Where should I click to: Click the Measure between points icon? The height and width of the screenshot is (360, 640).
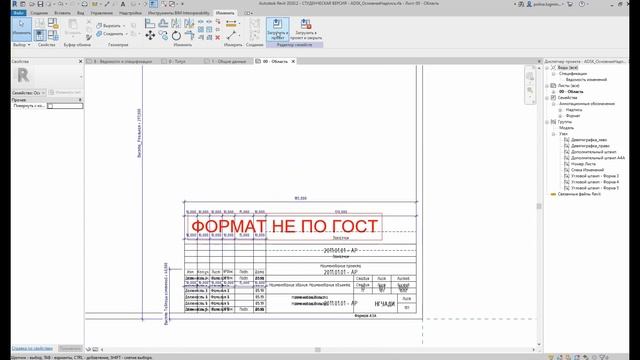(231, 36)
